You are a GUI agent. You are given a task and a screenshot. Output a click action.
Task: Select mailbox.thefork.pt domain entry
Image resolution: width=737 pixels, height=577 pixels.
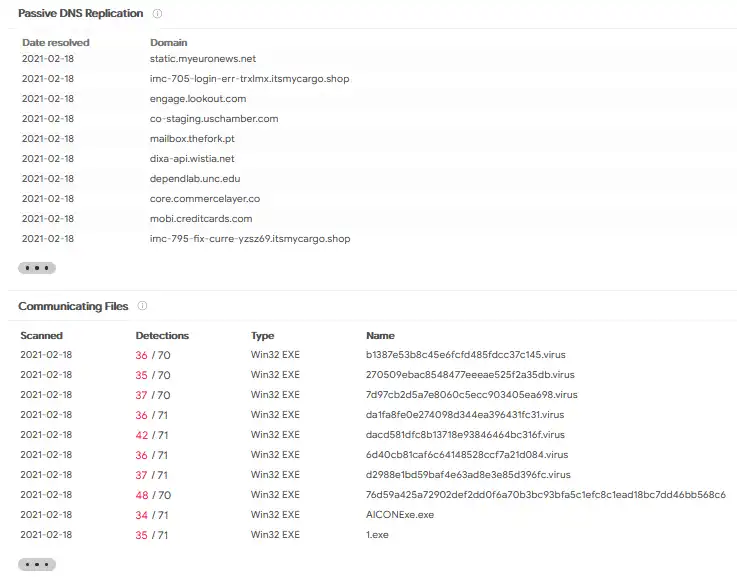[x=192, y=139]
